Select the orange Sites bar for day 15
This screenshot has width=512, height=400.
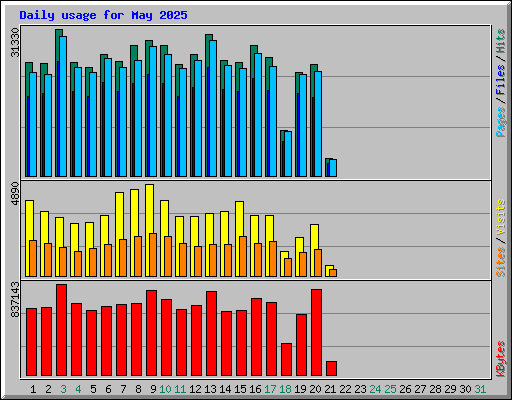pos(243,257)
